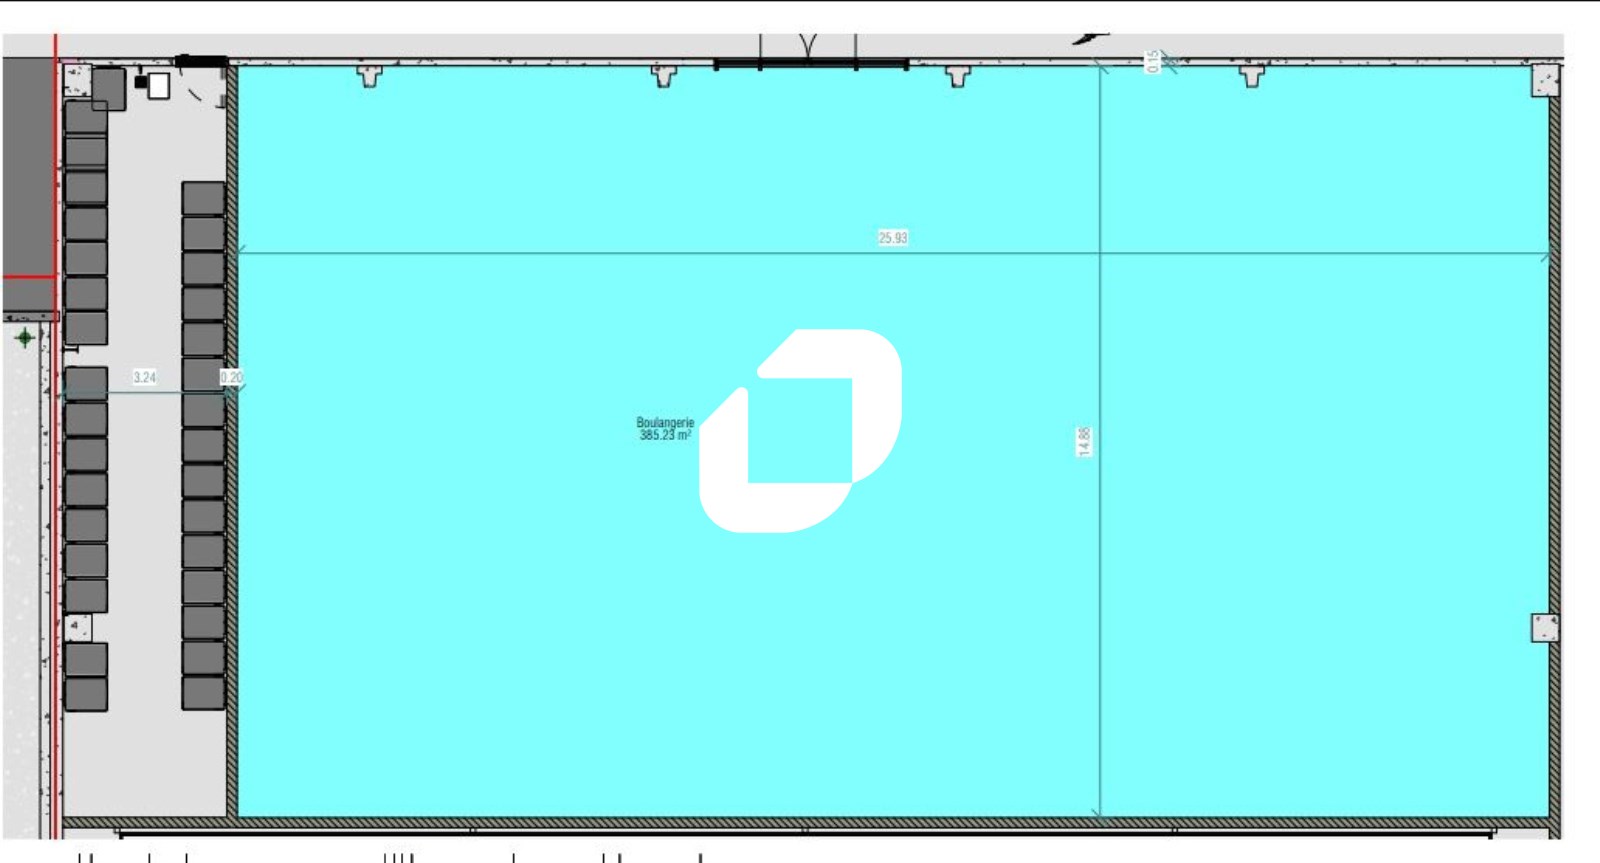Select the 0.15 dimension label at the top
This screenshot has width=1600, height=863.
point(1153,61)
